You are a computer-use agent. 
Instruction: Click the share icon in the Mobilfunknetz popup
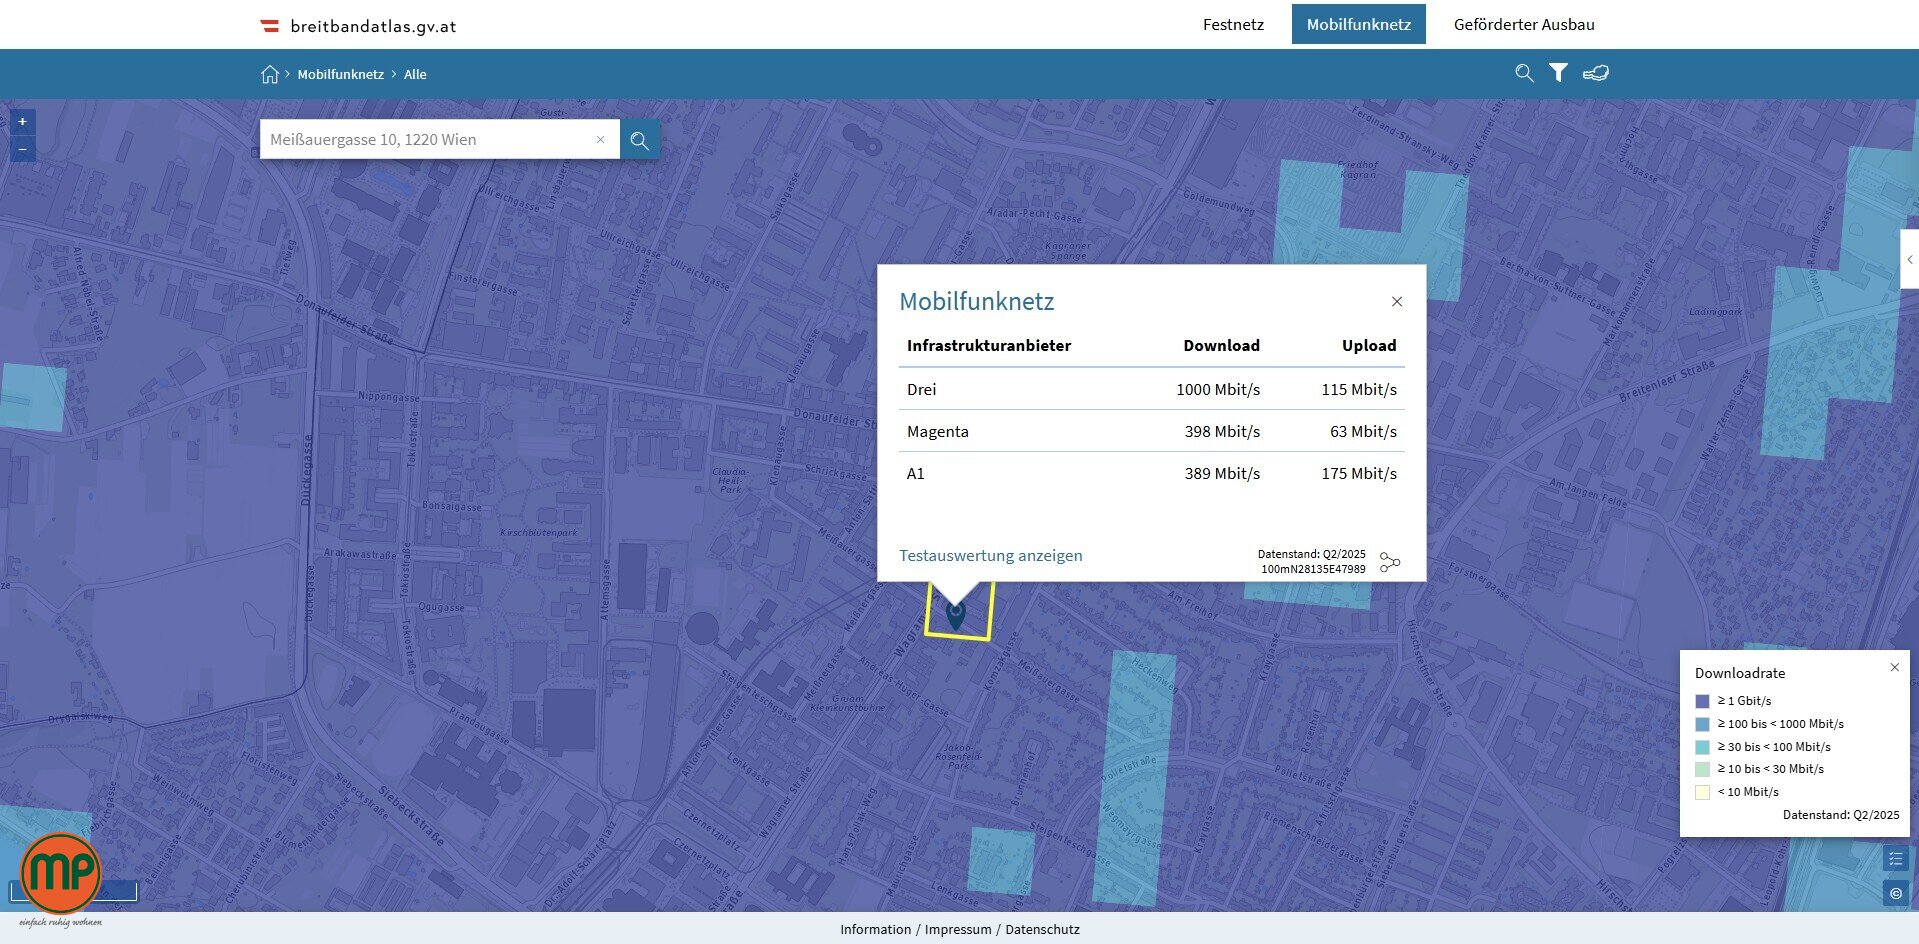pyautogui.click(x=1389, y=562)
